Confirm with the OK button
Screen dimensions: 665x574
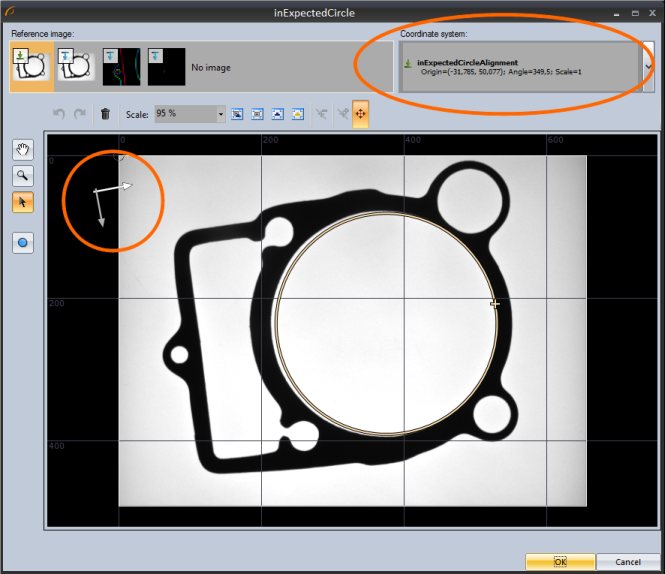[560, 562]
